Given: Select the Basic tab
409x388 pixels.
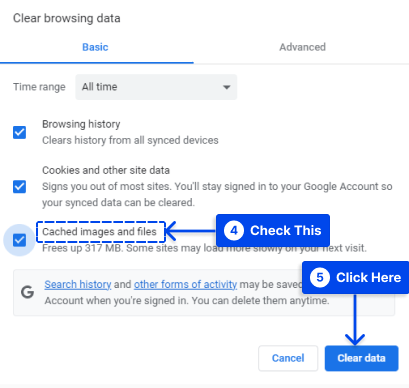Looking at the screenshot, I should [x=95, y=47].
